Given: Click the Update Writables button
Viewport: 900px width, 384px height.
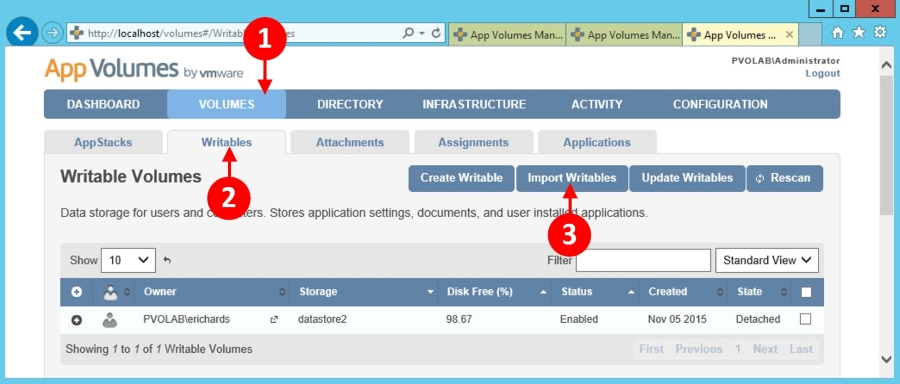Looking at the screenshot, I should pyautogui.click(x=687, y=179).
